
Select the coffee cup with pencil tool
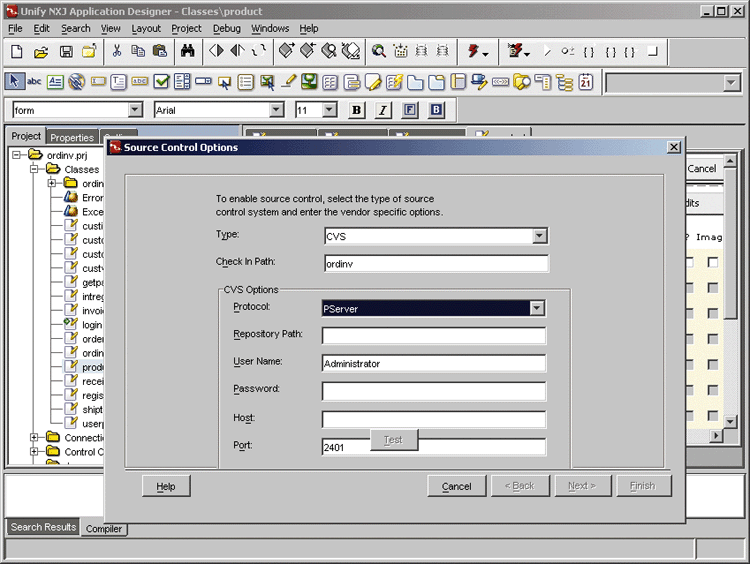click(x=479, y=82)
